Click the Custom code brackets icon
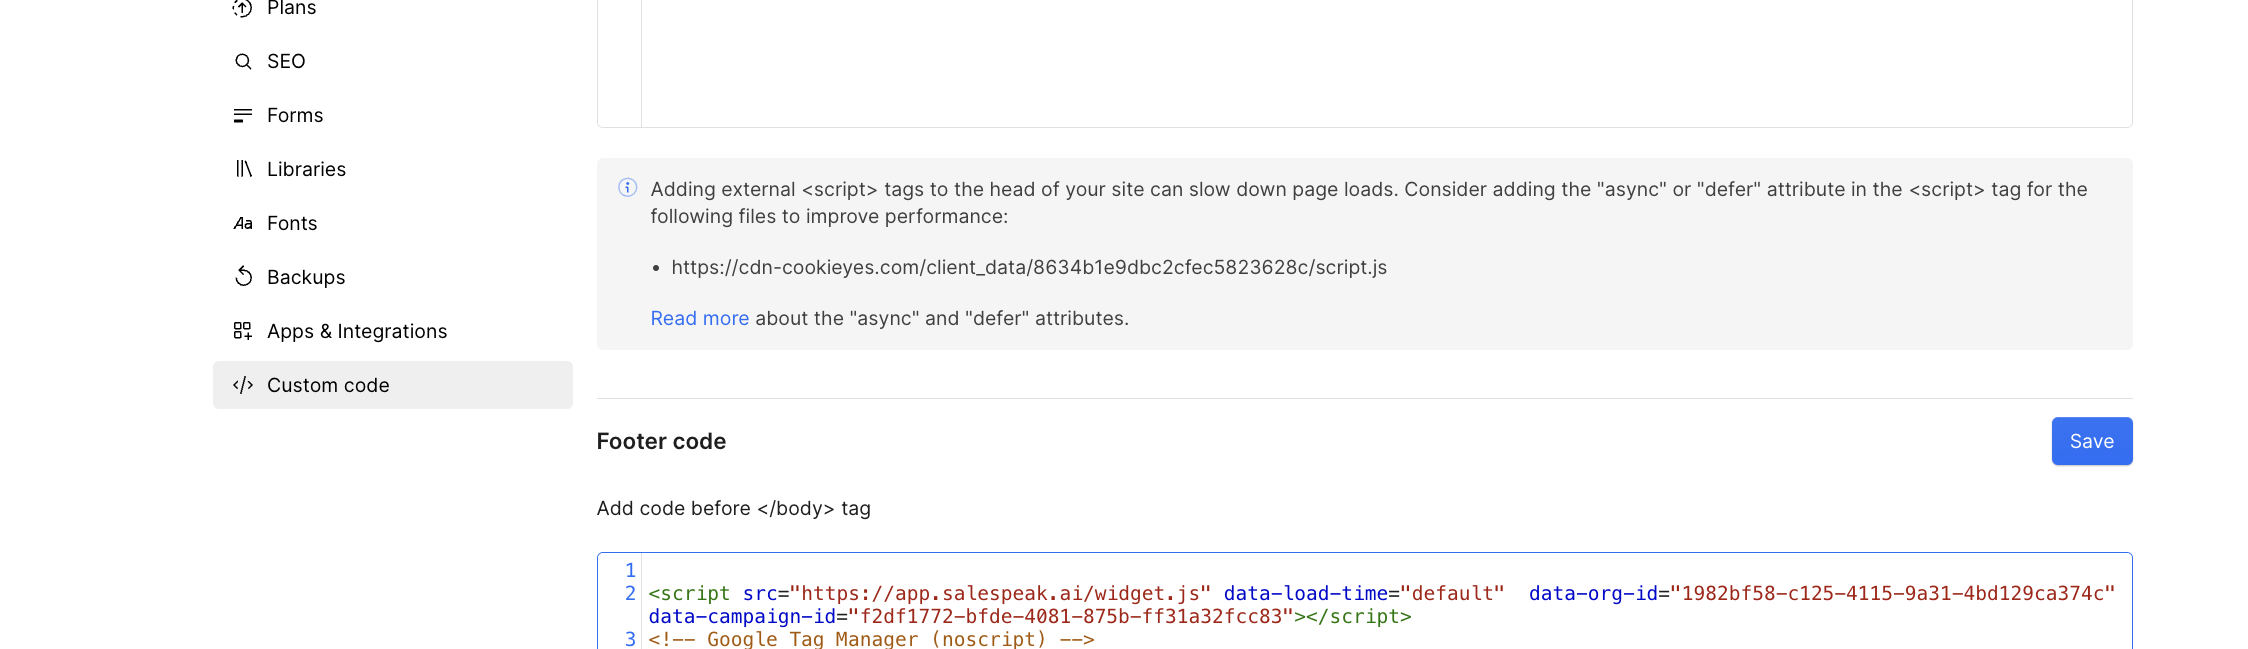The width and height of the screenshot is (2248, 649). [243, 385]
